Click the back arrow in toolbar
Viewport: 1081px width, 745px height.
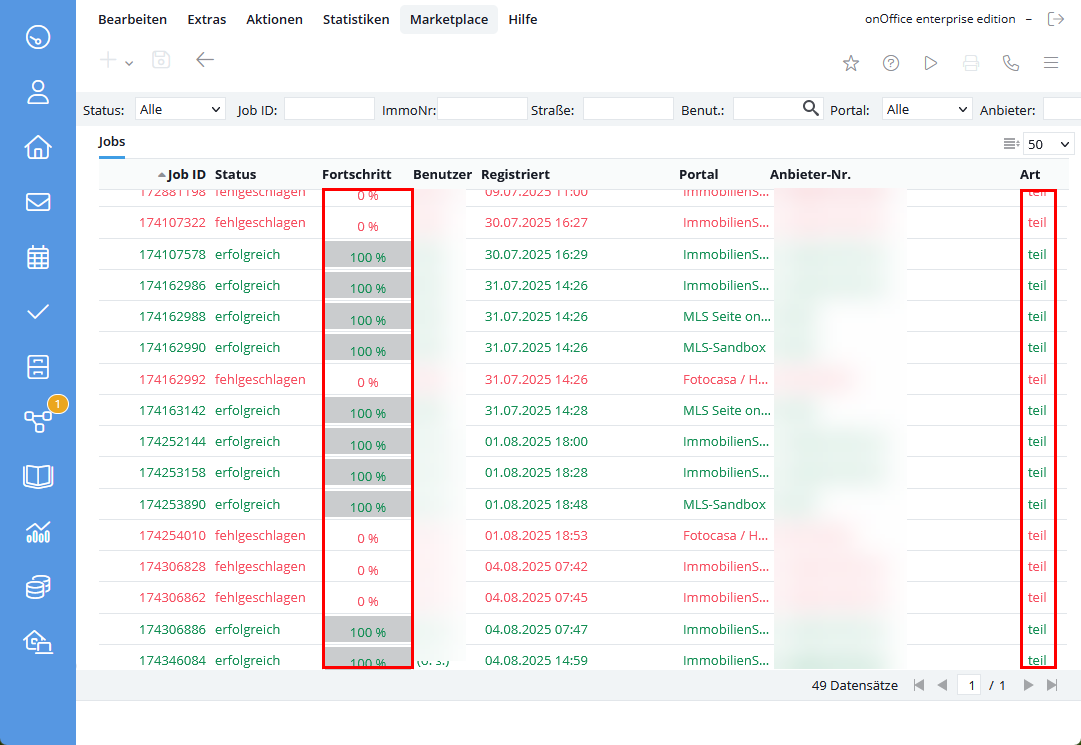click(x=205, y=60)
